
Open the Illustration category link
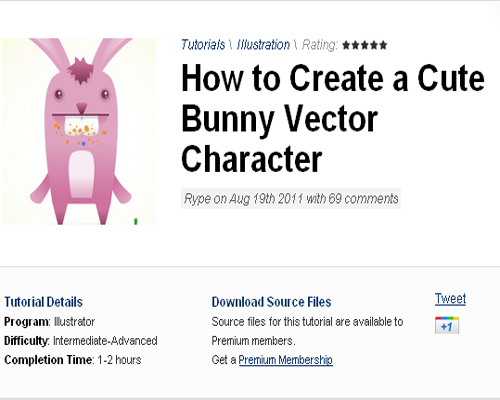[x=263, y=45]
